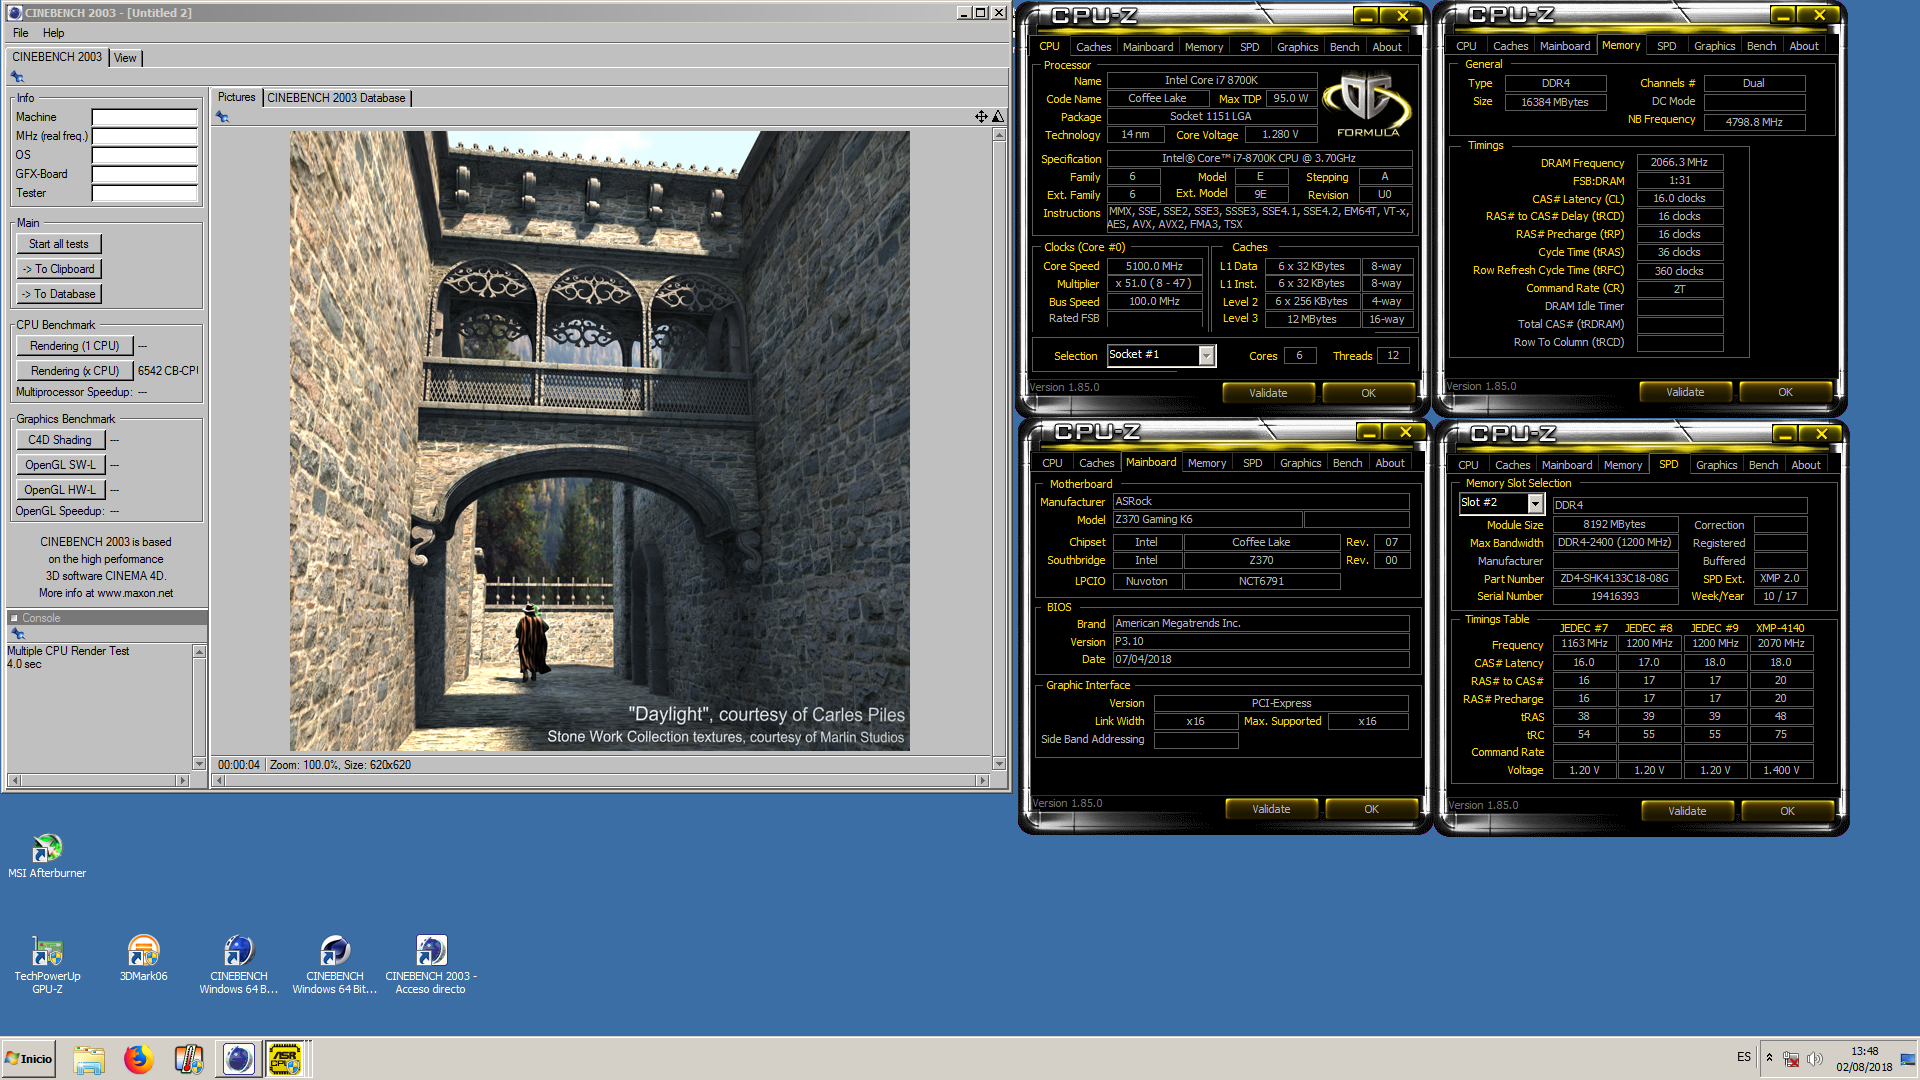Click the picture viewer horizontal scrollbar

[x=602, y=780]
